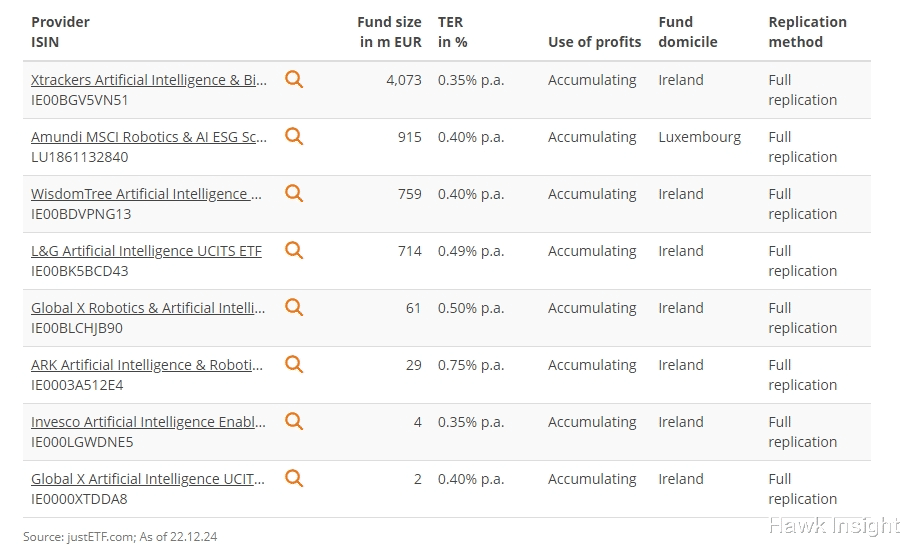Follow Global X Robotics & Artificial Intelligence link
The image size is (909, 546).
pos(148,308)
